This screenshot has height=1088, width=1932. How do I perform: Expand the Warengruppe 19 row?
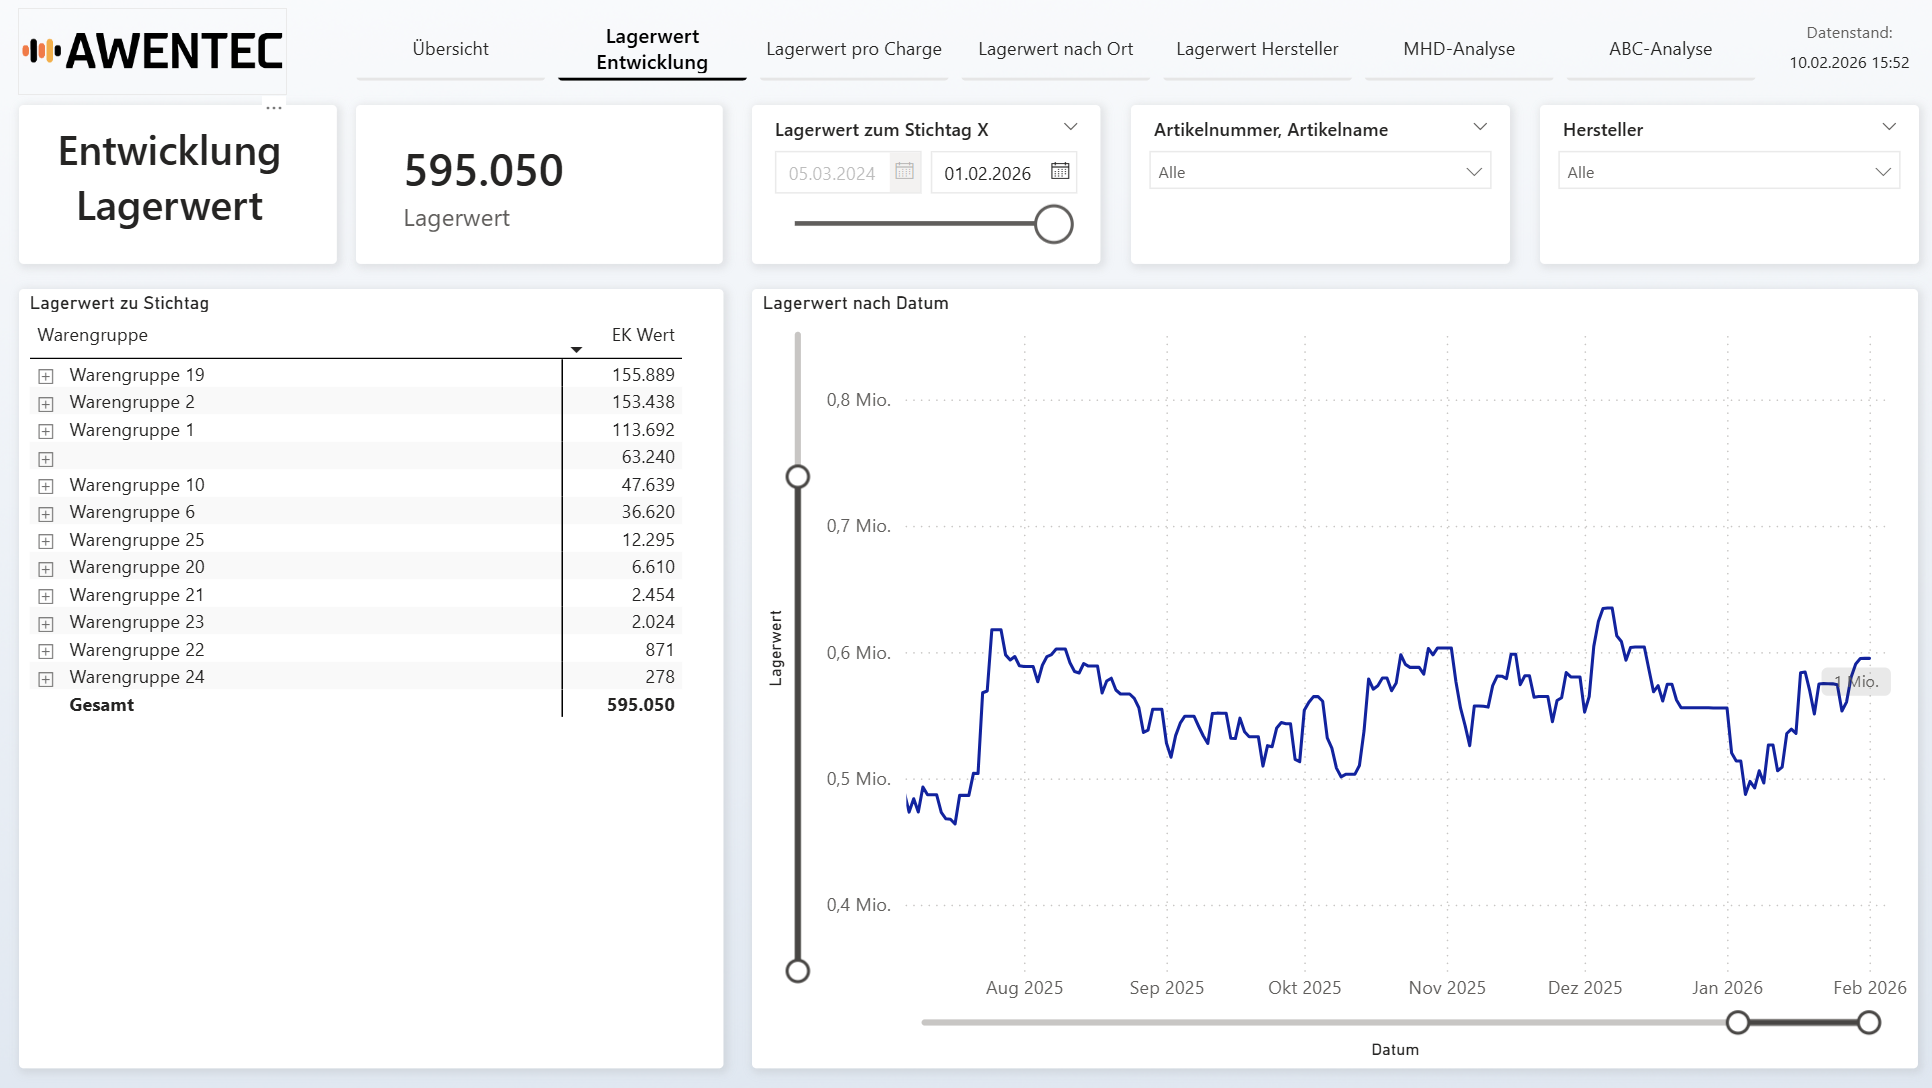pyautogui.click(x=46, y=376)
